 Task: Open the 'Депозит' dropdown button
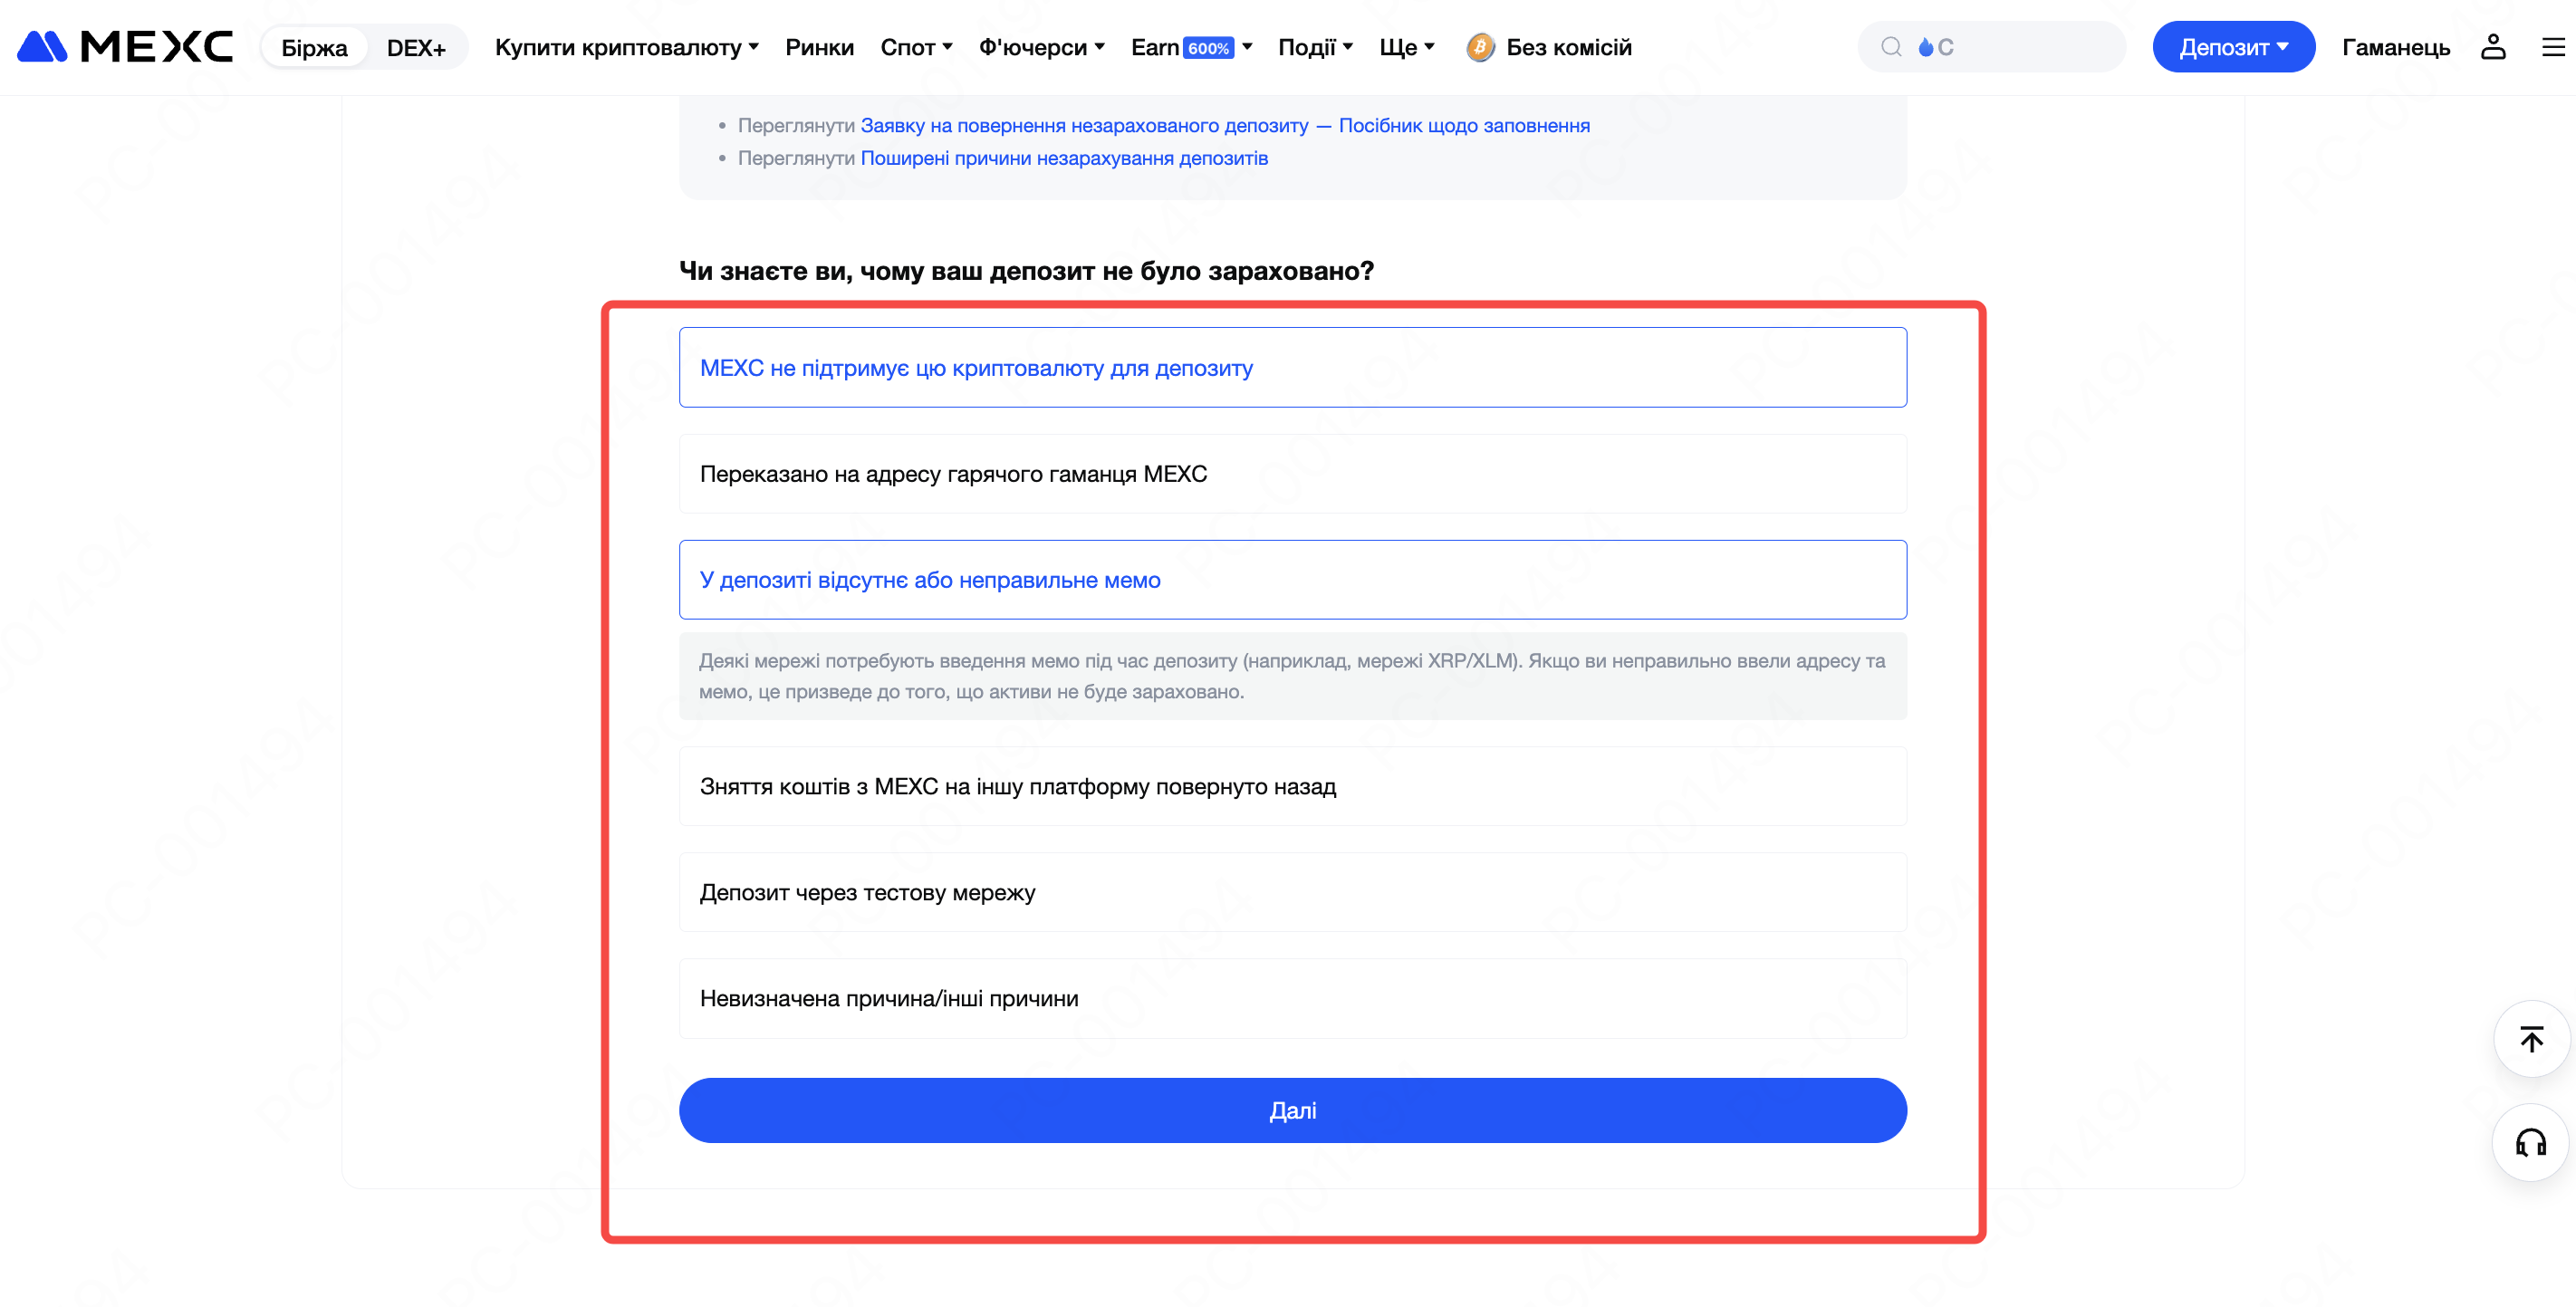[x=2233, y=47]
